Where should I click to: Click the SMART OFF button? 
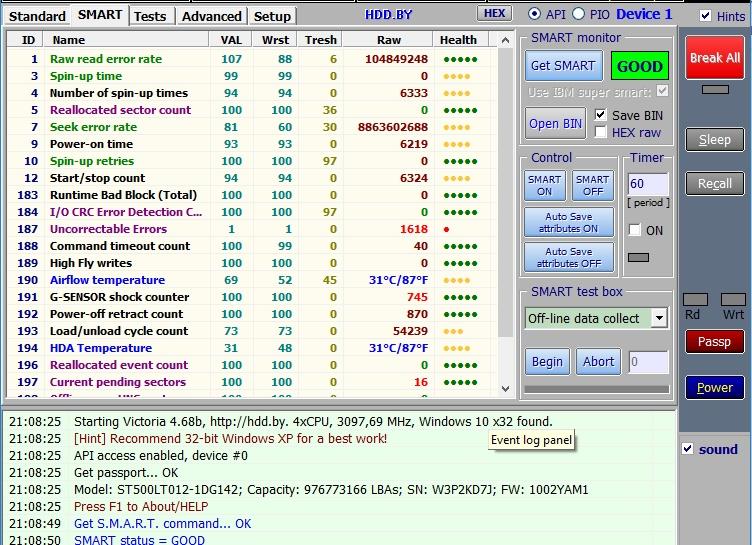point(593,185)
